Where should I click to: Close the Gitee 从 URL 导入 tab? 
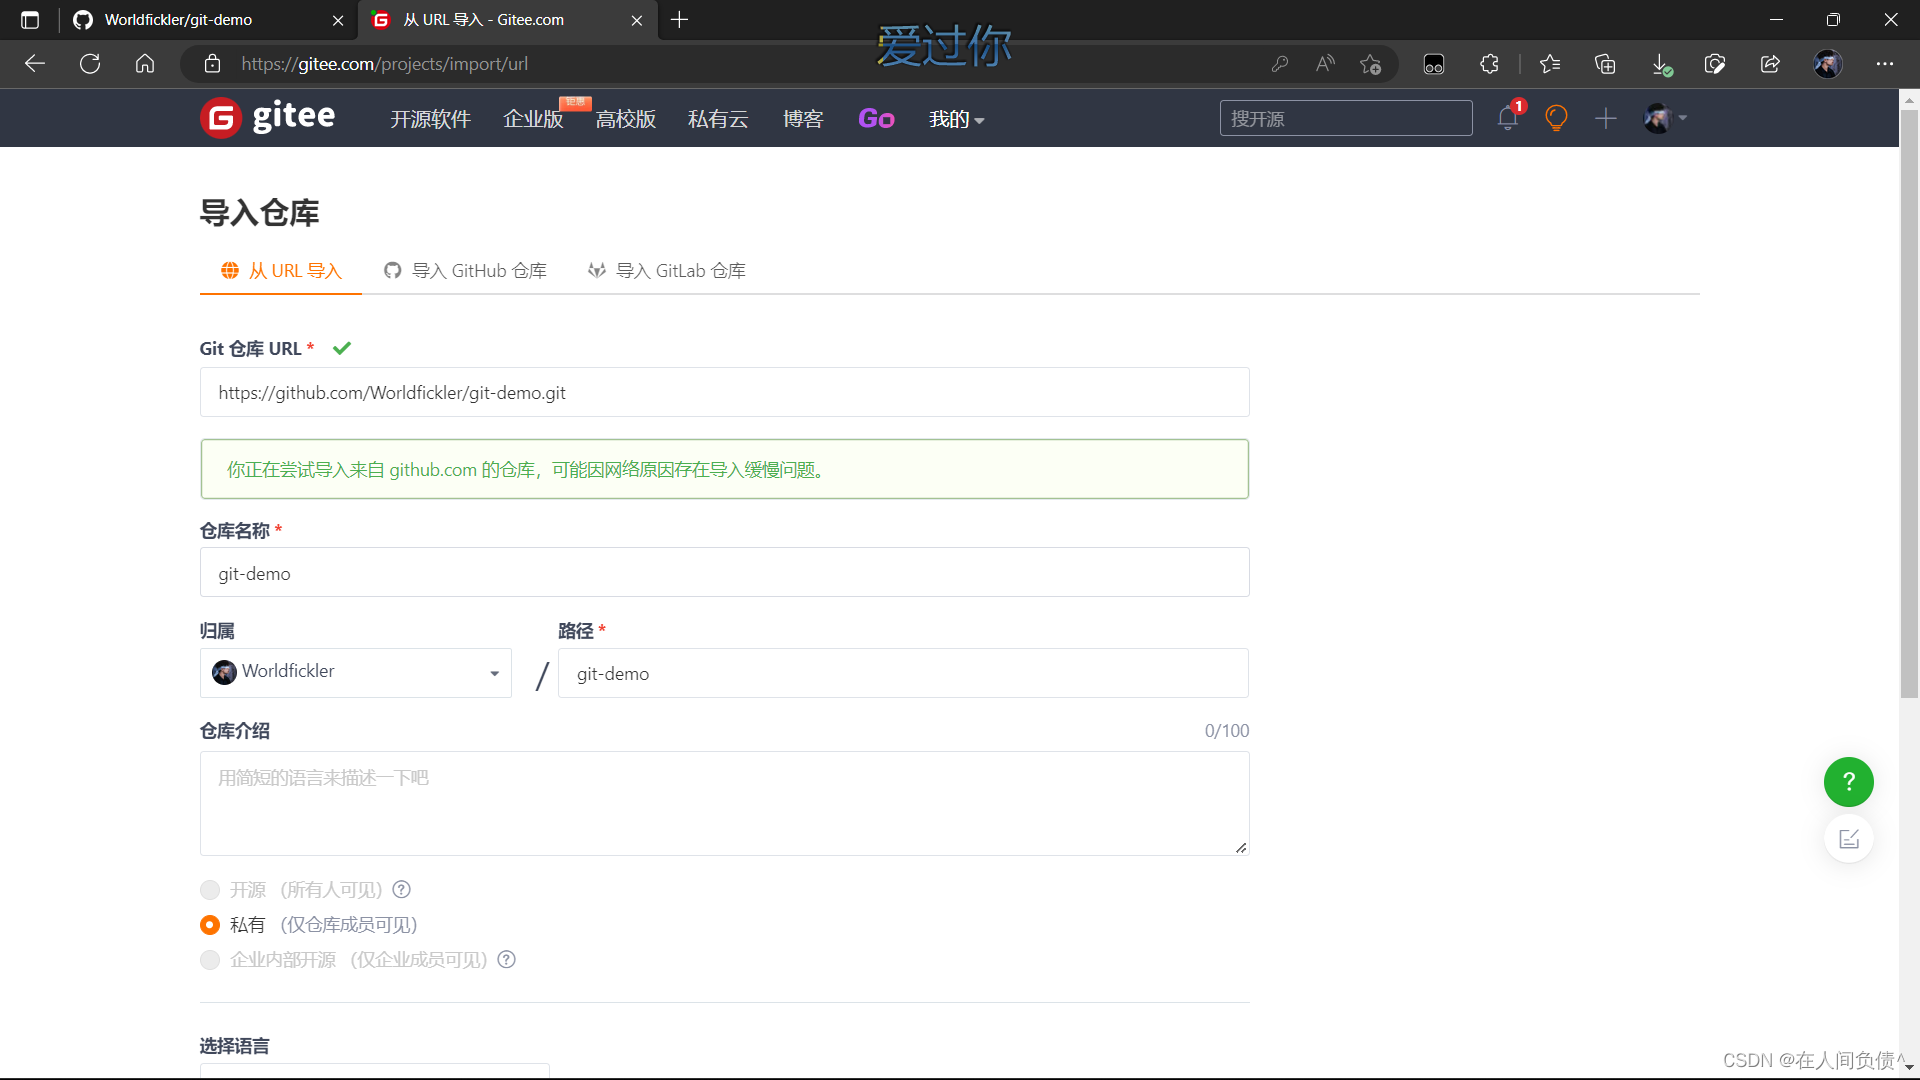(637, 20)
